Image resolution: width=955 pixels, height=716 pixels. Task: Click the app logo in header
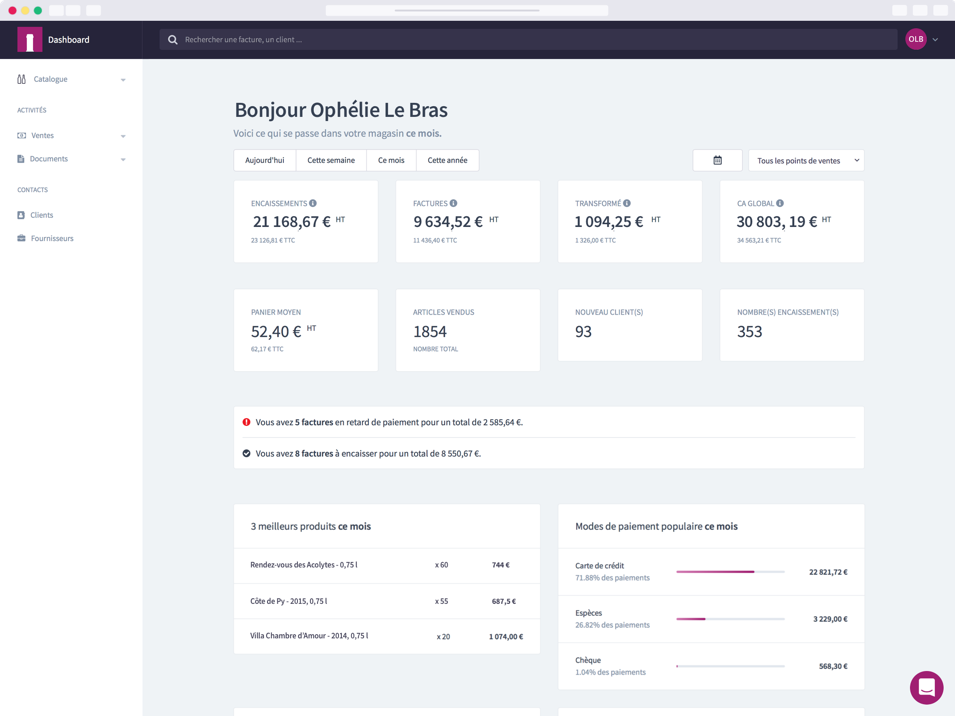(30, 40)
